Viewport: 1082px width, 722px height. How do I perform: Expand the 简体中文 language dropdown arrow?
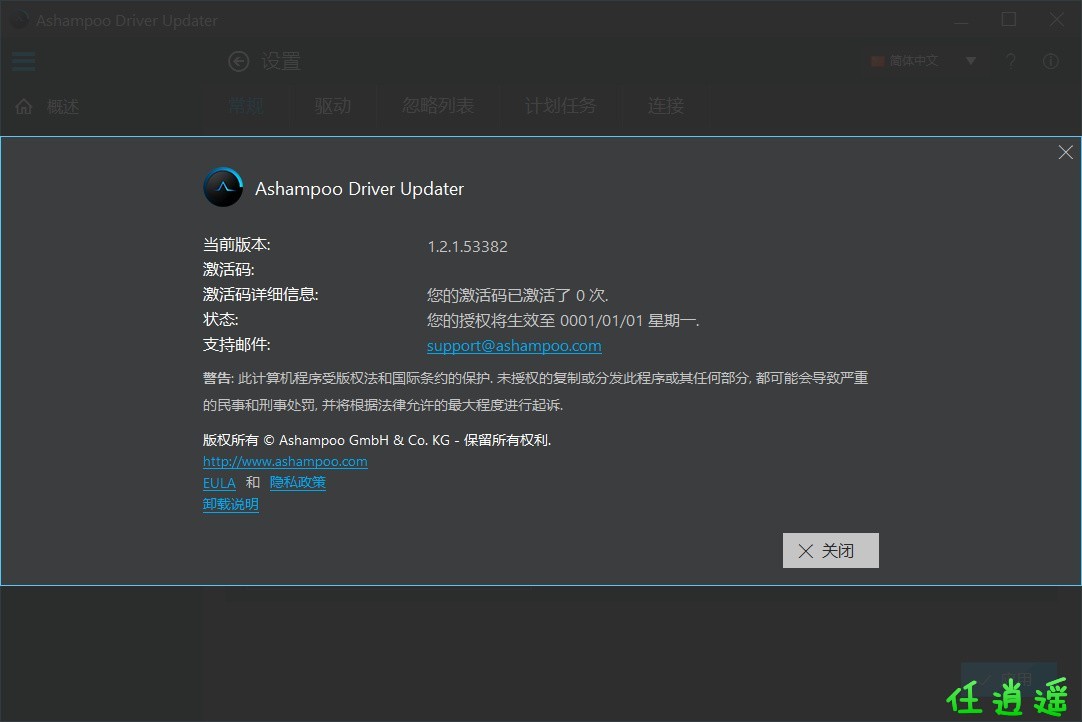click(971, 61)
